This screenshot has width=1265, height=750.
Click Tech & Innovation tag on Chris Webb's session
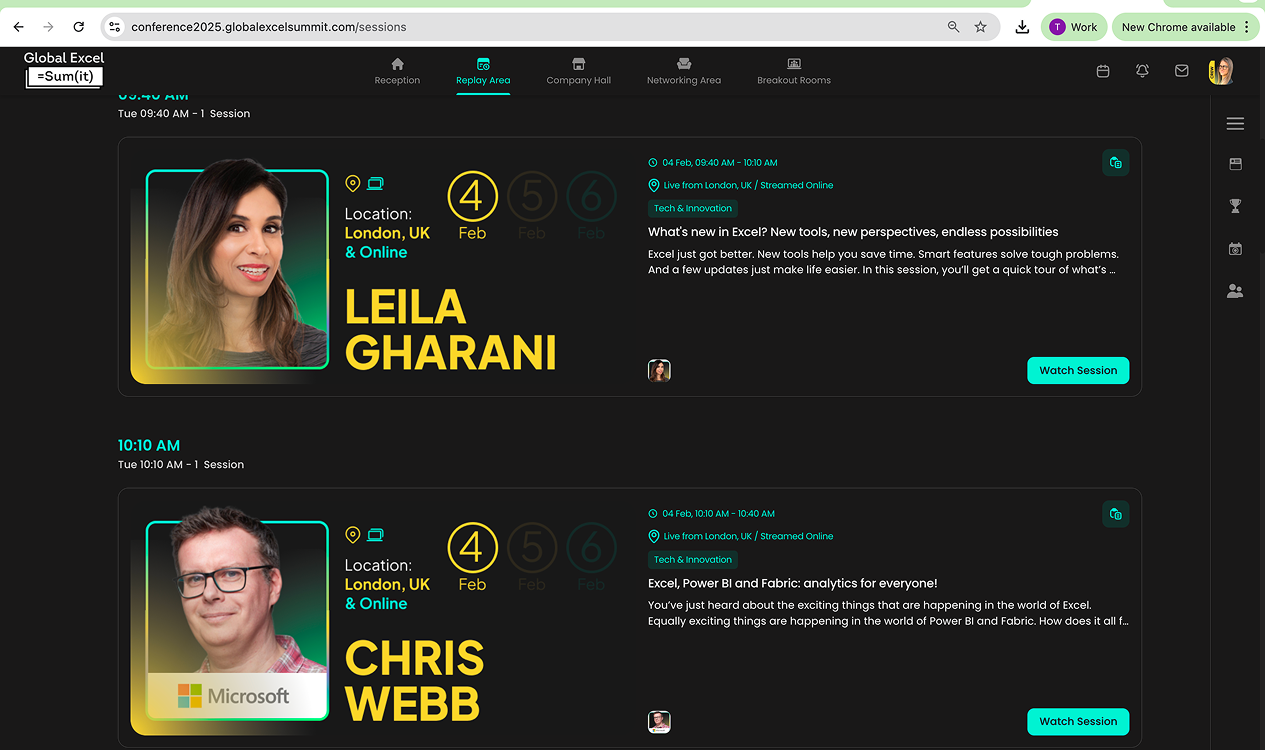(x=693, y=559)
